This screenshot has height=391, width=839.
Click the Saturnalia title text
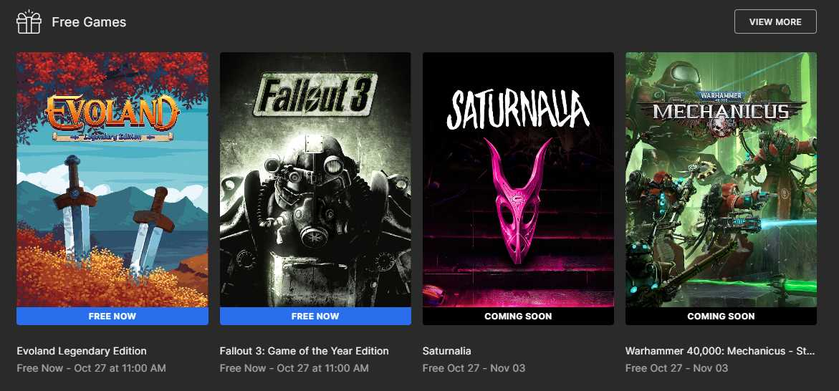446,351
